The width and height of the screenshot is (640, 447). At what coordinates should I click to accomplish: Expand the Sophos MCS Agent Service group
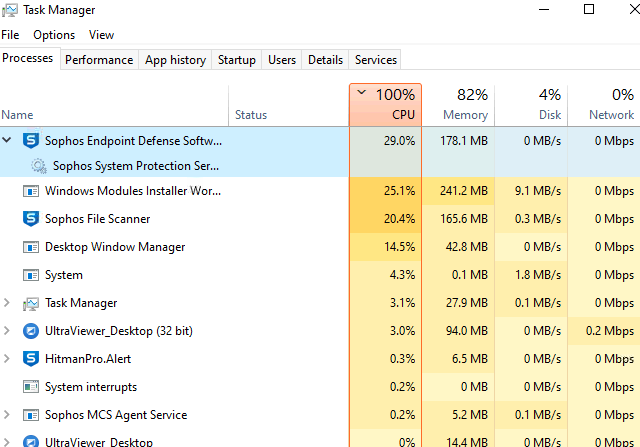(x=9, y=415)
